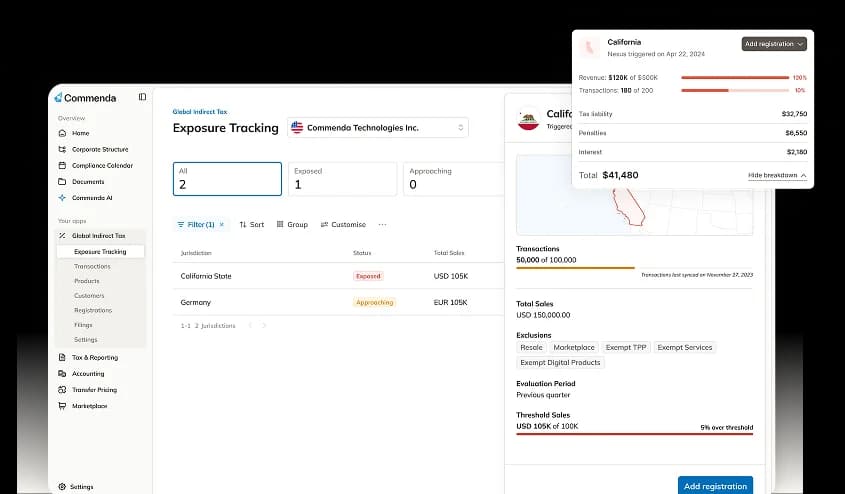Screen dimensions: 845x494
Task: Click the Exposed status badge
Action: (x=369, y=276)
